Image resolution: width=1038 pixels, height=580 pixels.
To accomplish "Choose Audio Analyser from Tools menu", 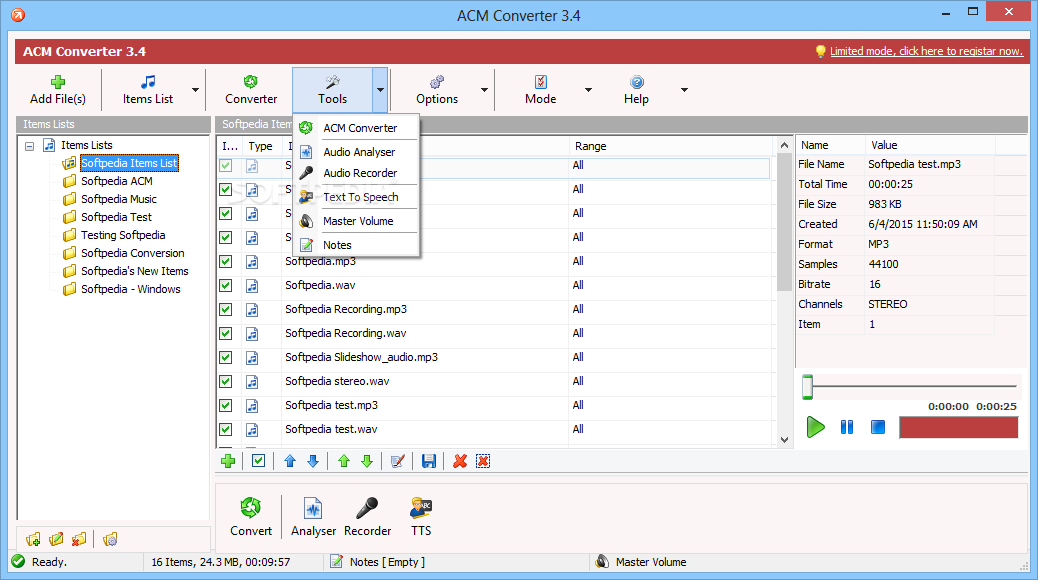I will [x=356, y=152].
